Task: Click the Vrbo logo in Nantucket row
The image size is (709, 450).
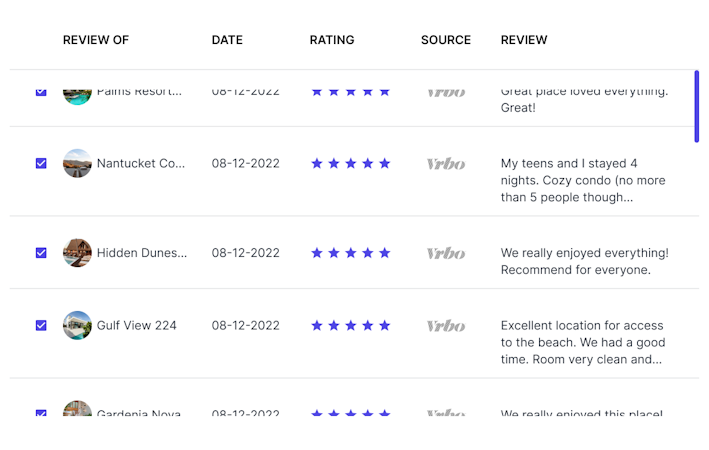Action: coord(445,163)
